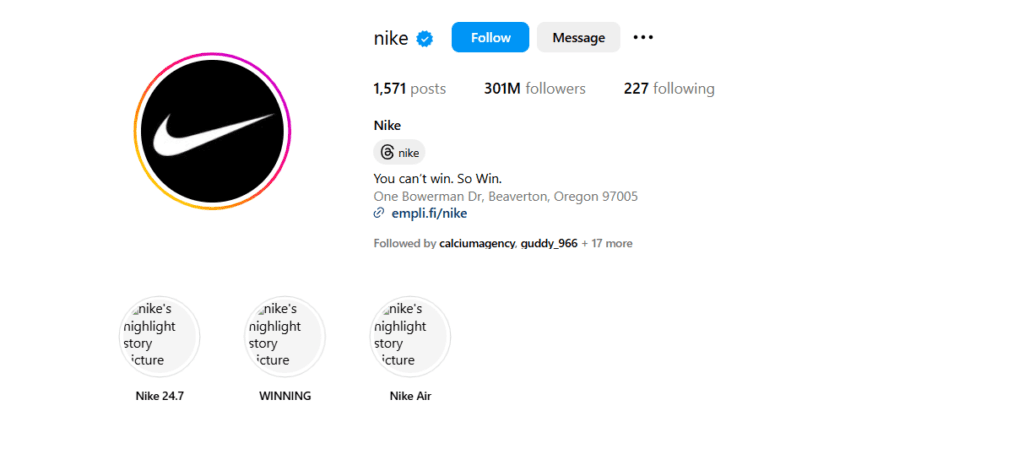The image size is (1024, 454).
Task: Open the Threads icon badge for nike
Action: 399,153
